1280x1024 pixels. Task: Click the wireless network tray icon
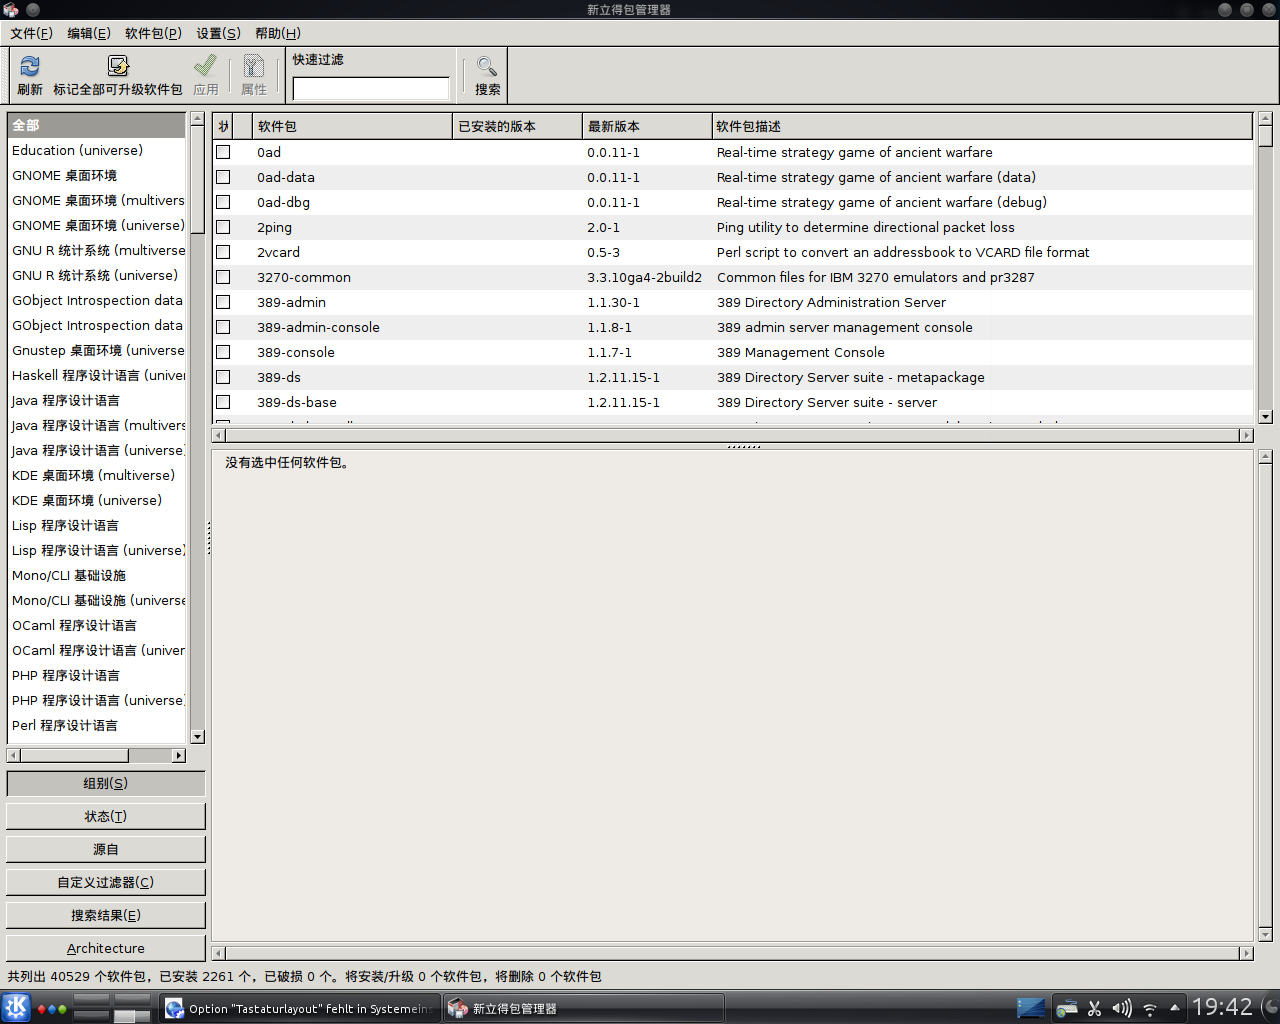[x=1150, y=1008]
